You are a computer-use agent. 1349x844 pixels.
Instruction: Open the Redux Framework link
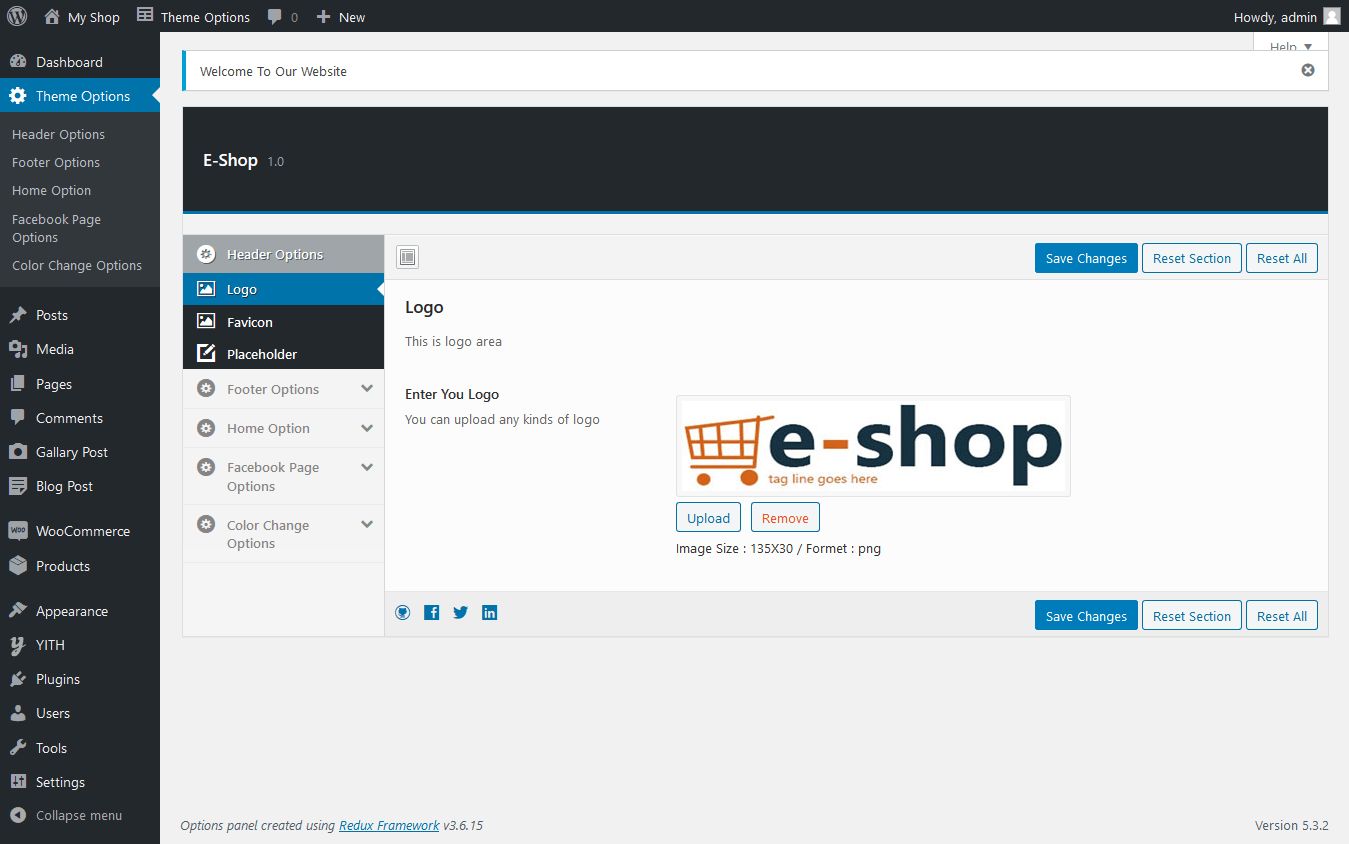click(x=389, y=825)
